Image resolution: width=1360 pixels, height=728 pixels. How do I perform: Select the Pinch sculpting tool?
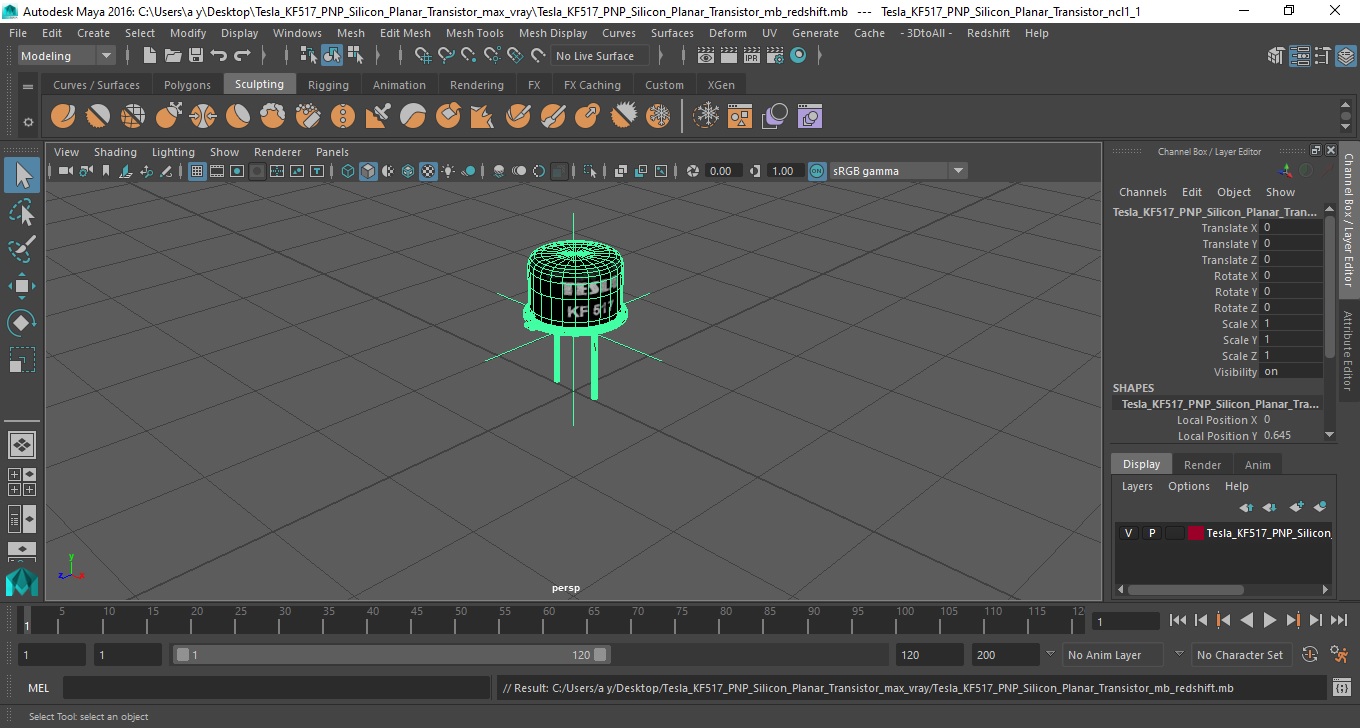click(x=203, y=117)
